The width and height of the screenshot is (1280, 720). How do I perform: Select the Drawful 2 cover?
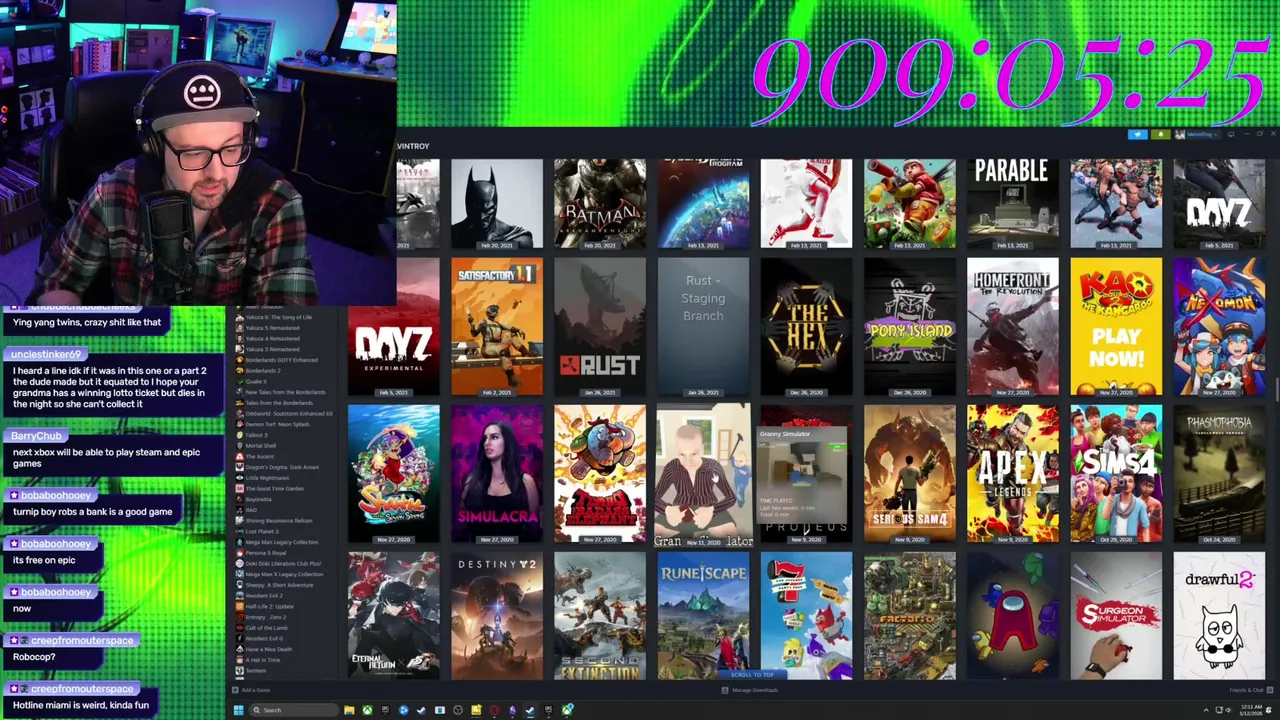coord(1219,616)
